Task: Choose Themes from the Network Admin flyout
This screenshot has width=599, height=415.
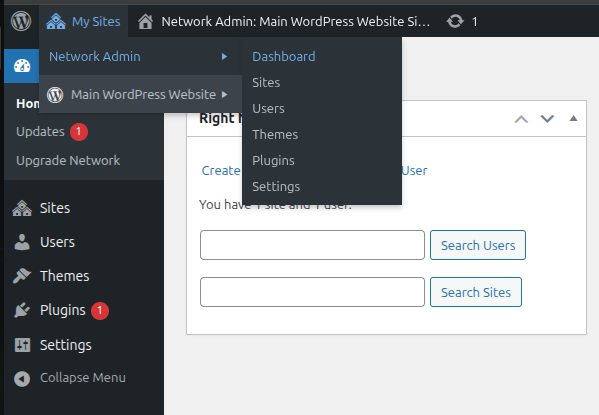Action: [x=275, y=135]
